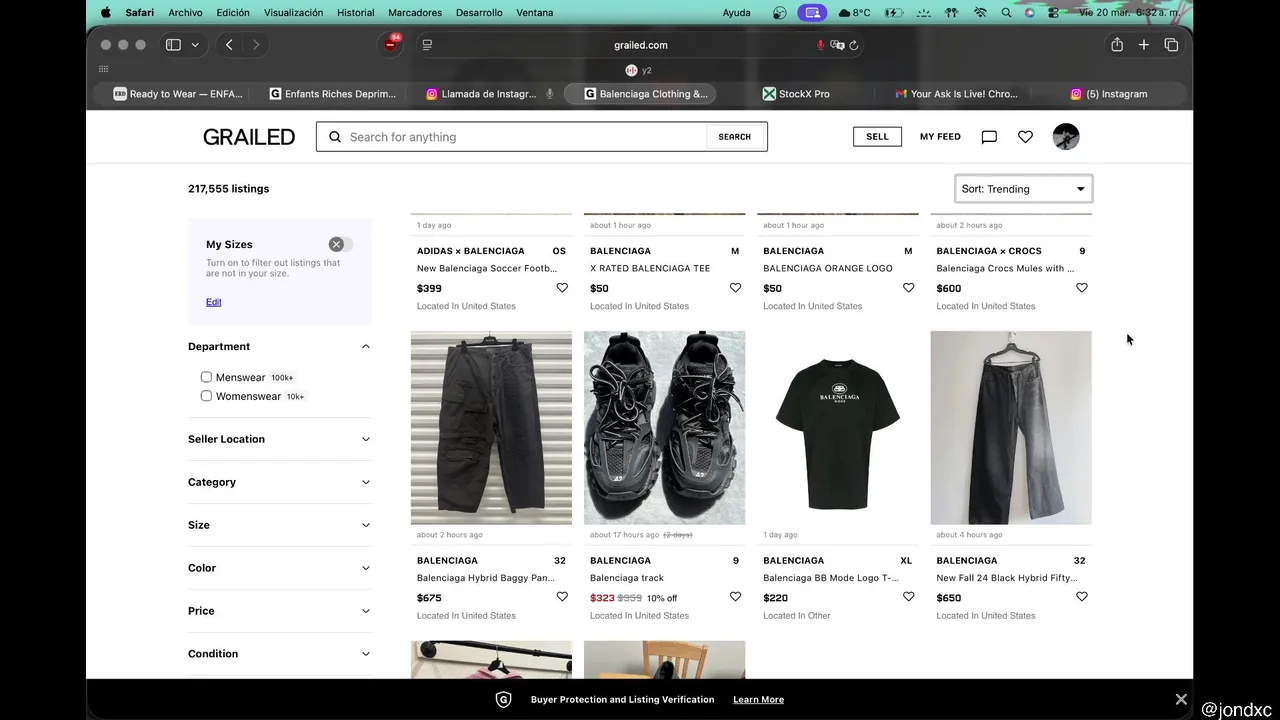
Task: Open the Sort: Trending dropdown
Action: [x=1023, y=189]
